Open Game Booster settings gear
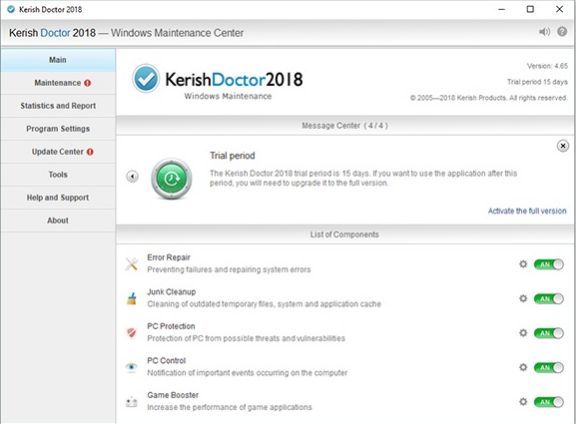This screenshot has height=424, width=576. click(523, 402)
